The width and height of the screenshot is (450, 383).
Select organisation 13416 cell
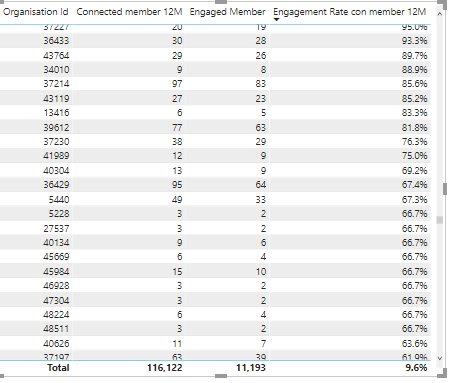click(x=56, y=113)
